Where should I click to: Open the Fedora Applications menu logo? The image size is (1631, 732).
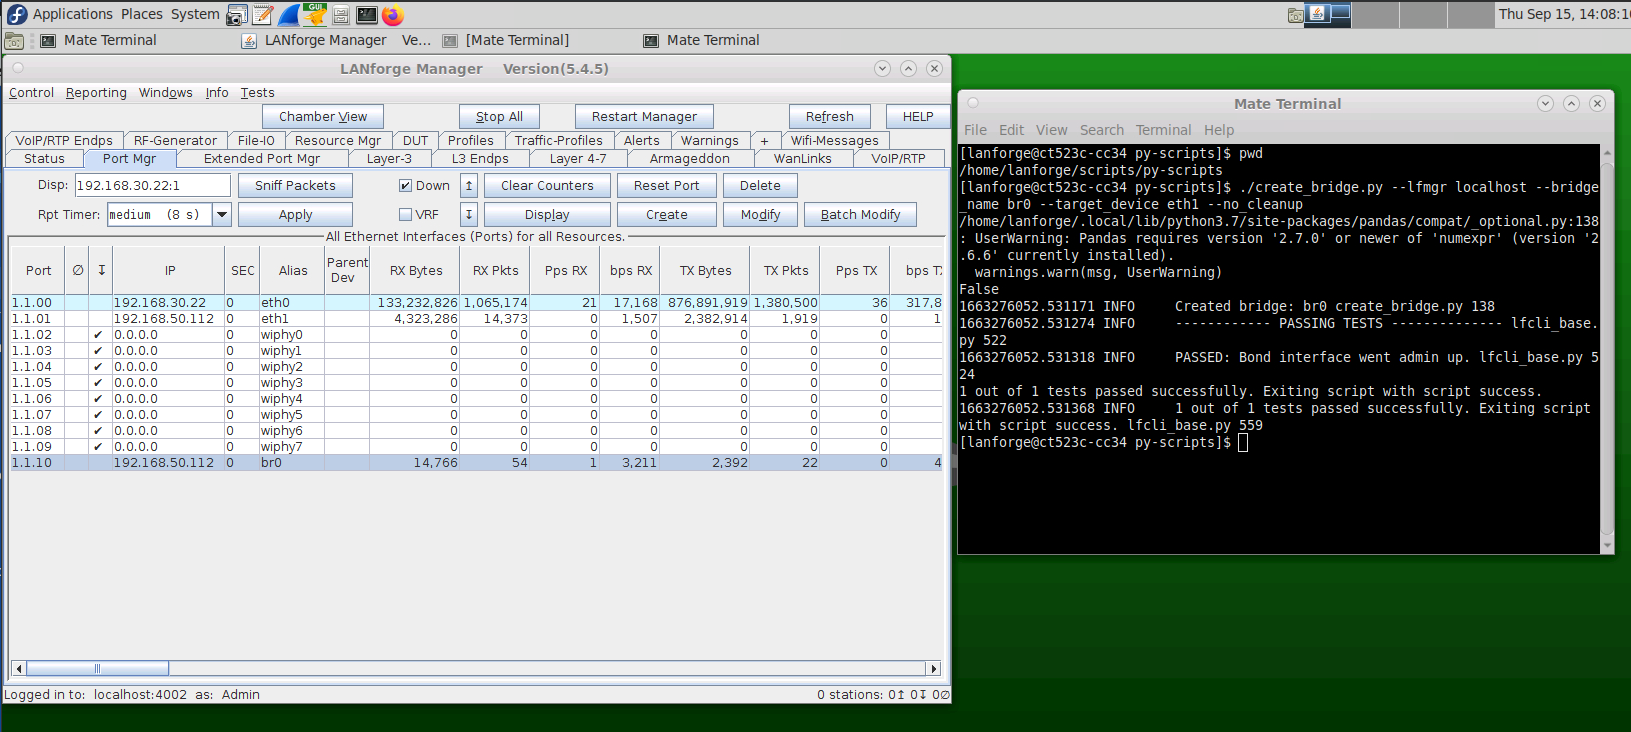pos(17,14)
